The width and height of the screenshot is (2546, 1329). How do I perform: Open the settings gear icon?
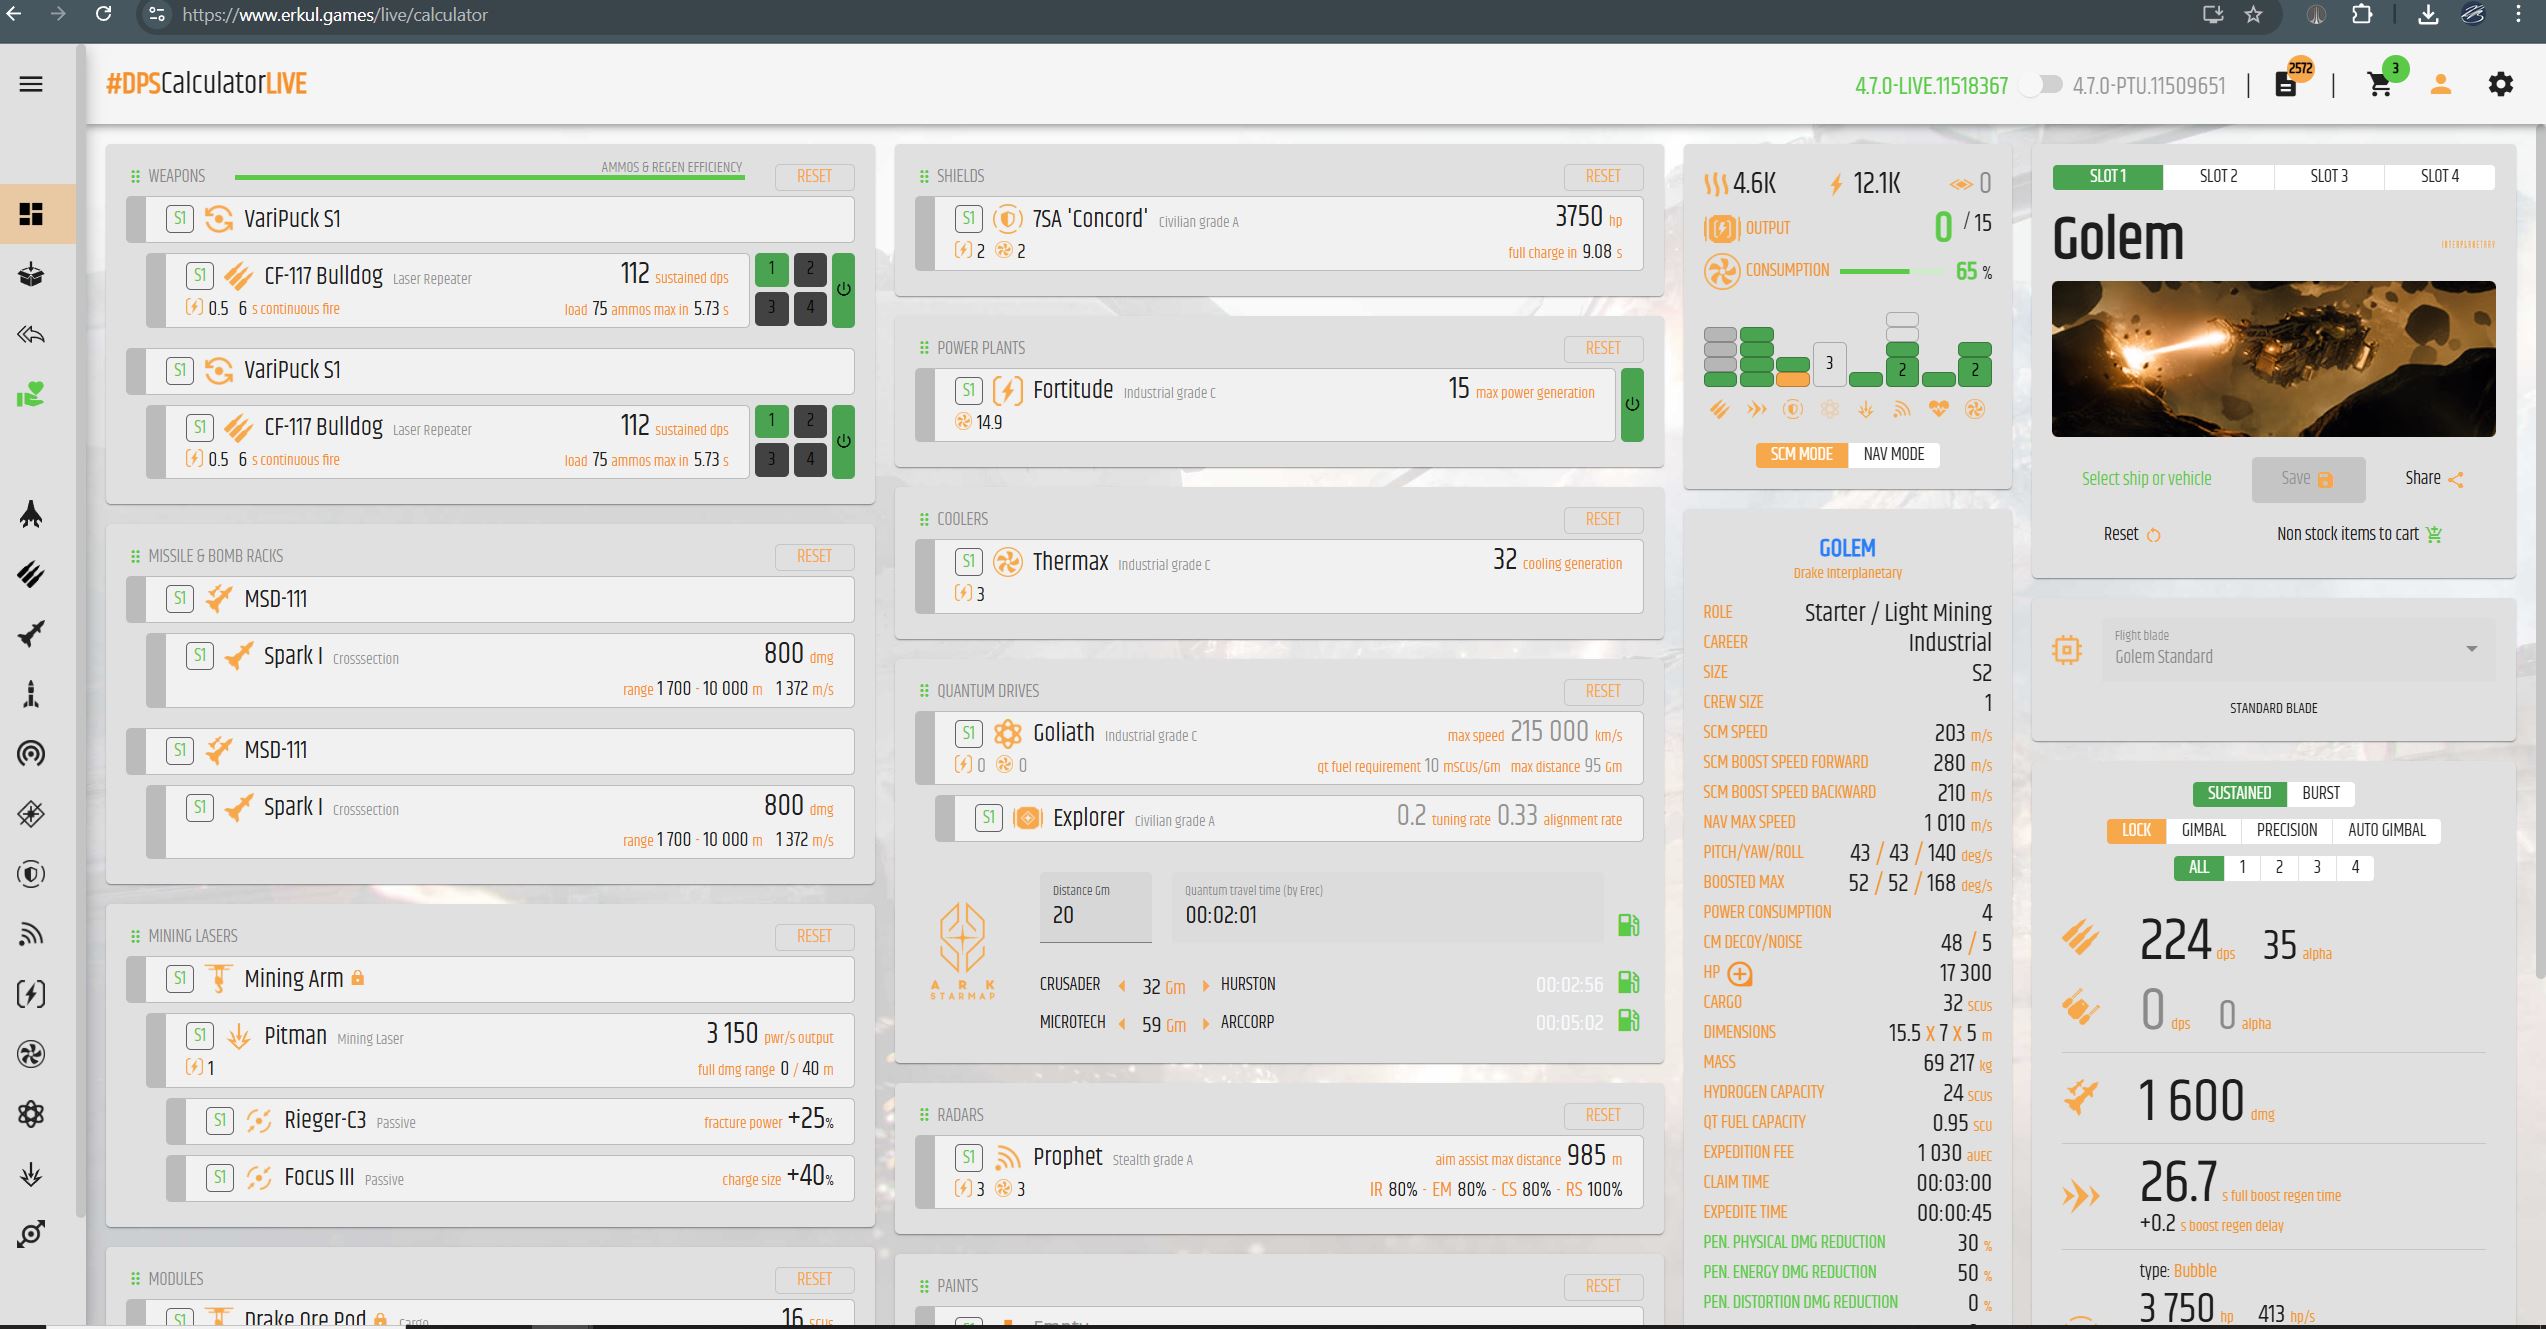[2500, 84]
